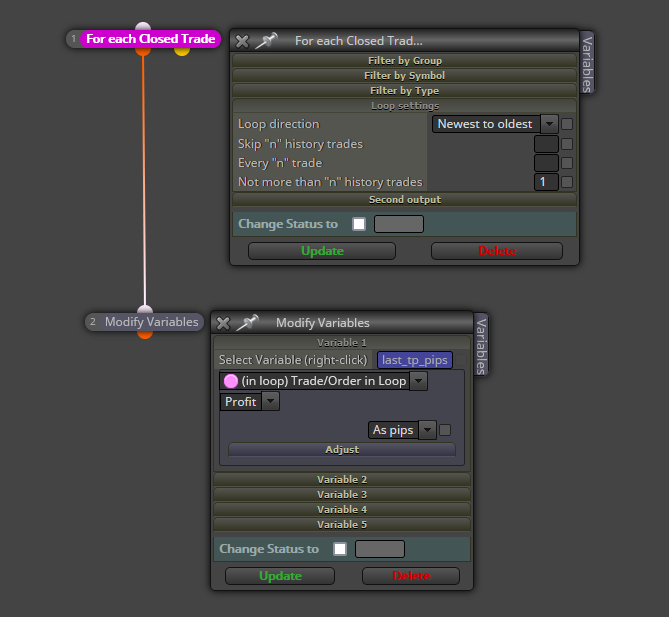669x617 pixels.
Task: Toggle checkbox next to As pips
Action: point(445,430)
